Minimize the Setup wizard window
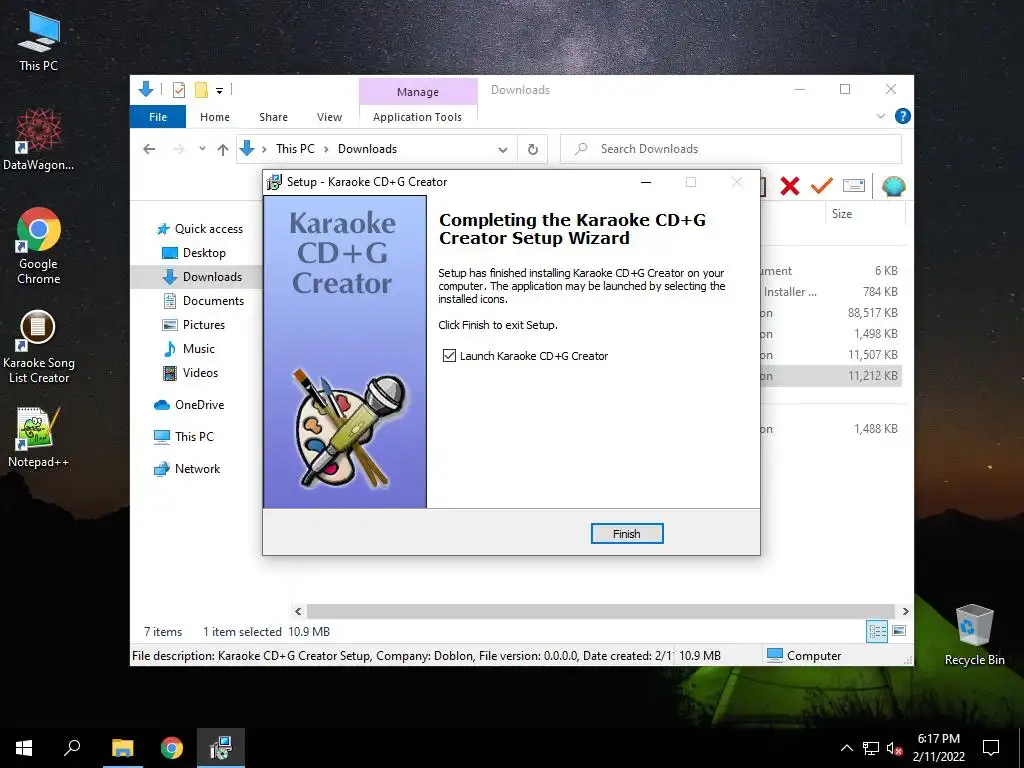The width and height of the screenshot is (1024, 768). point(646,182)
